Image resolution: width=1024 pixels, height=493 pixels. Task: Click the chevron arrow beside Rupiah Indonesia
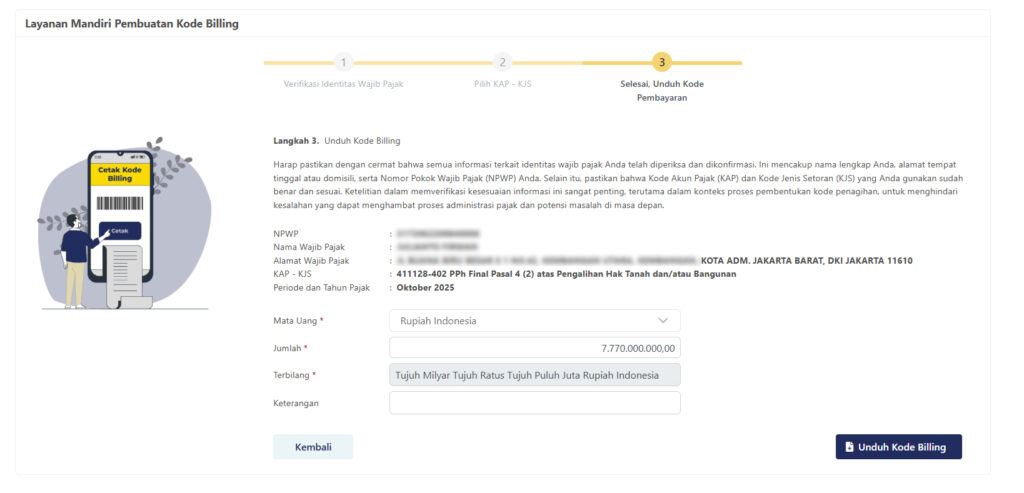663,321
